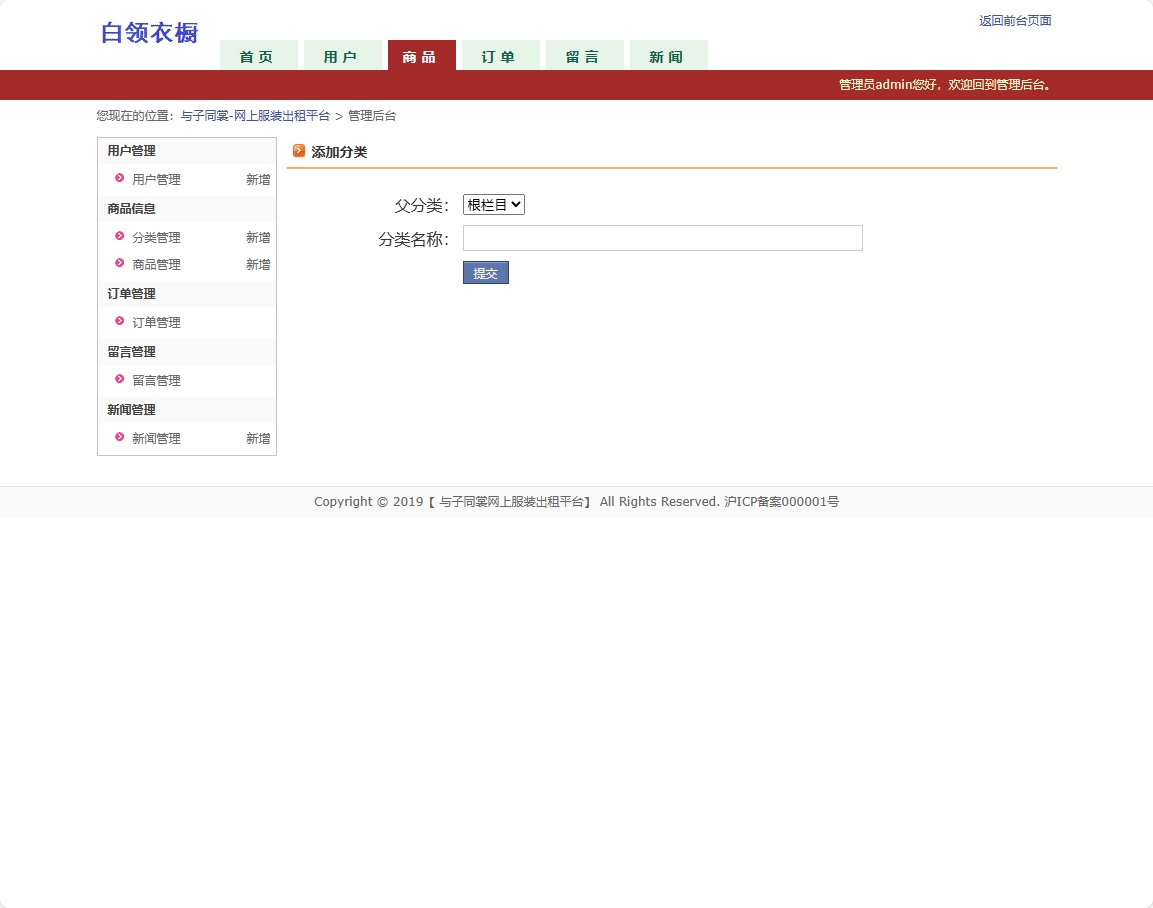The width and height of the screenshot is (1153, 908).
Task: Click the arrow icon beside 用户管理 sidebar item
Action: [x=119, y=179]
